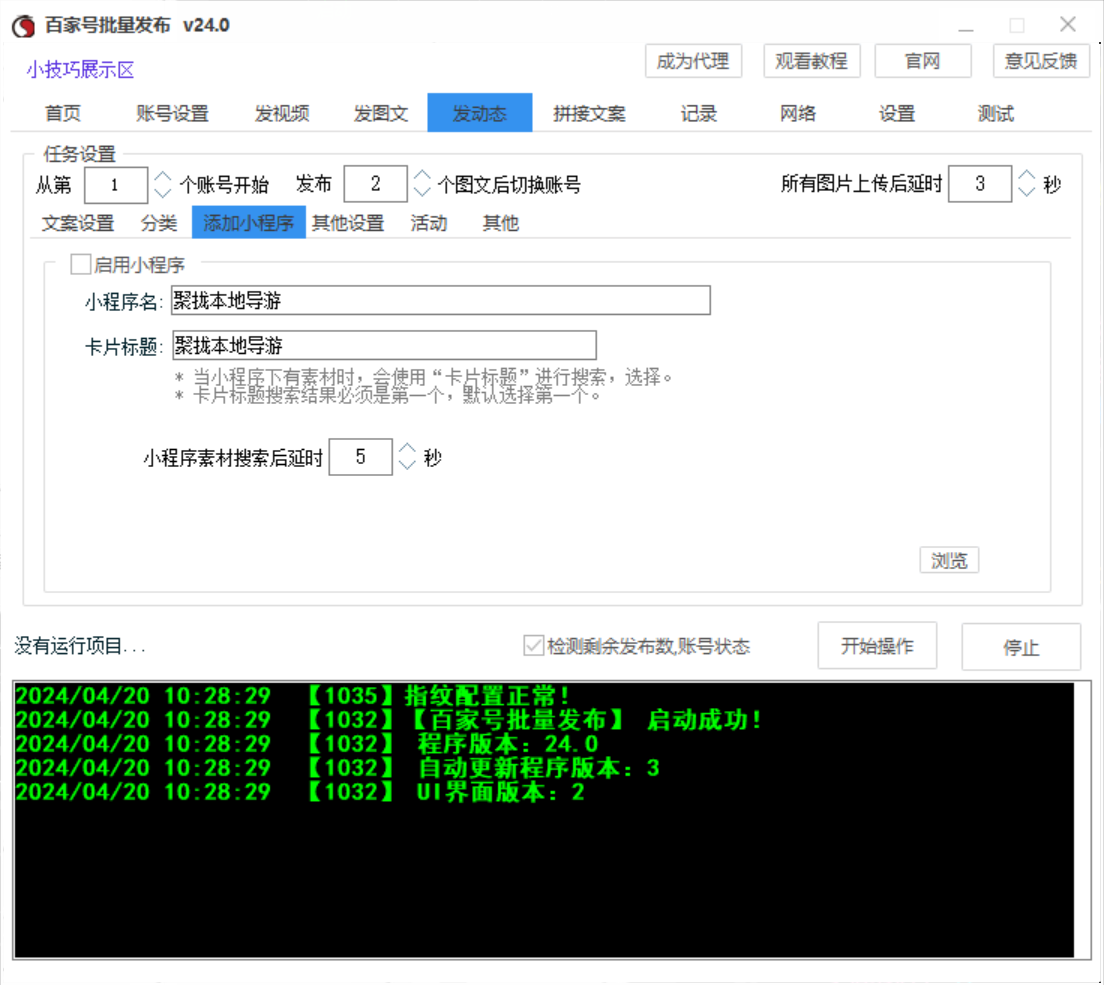Open the 测试 tab
The height and width of the screenshot is (985, 1104).
(996, 113)
